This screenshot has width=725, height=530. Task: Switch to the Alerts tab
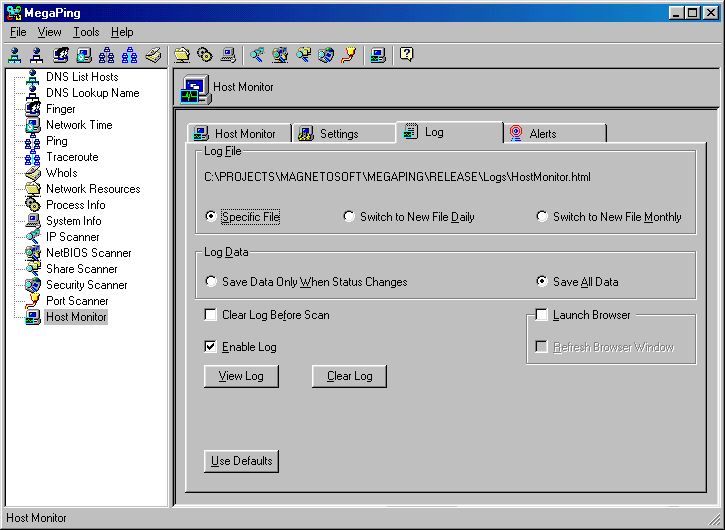pyautogui.click(x=555, y=134)
